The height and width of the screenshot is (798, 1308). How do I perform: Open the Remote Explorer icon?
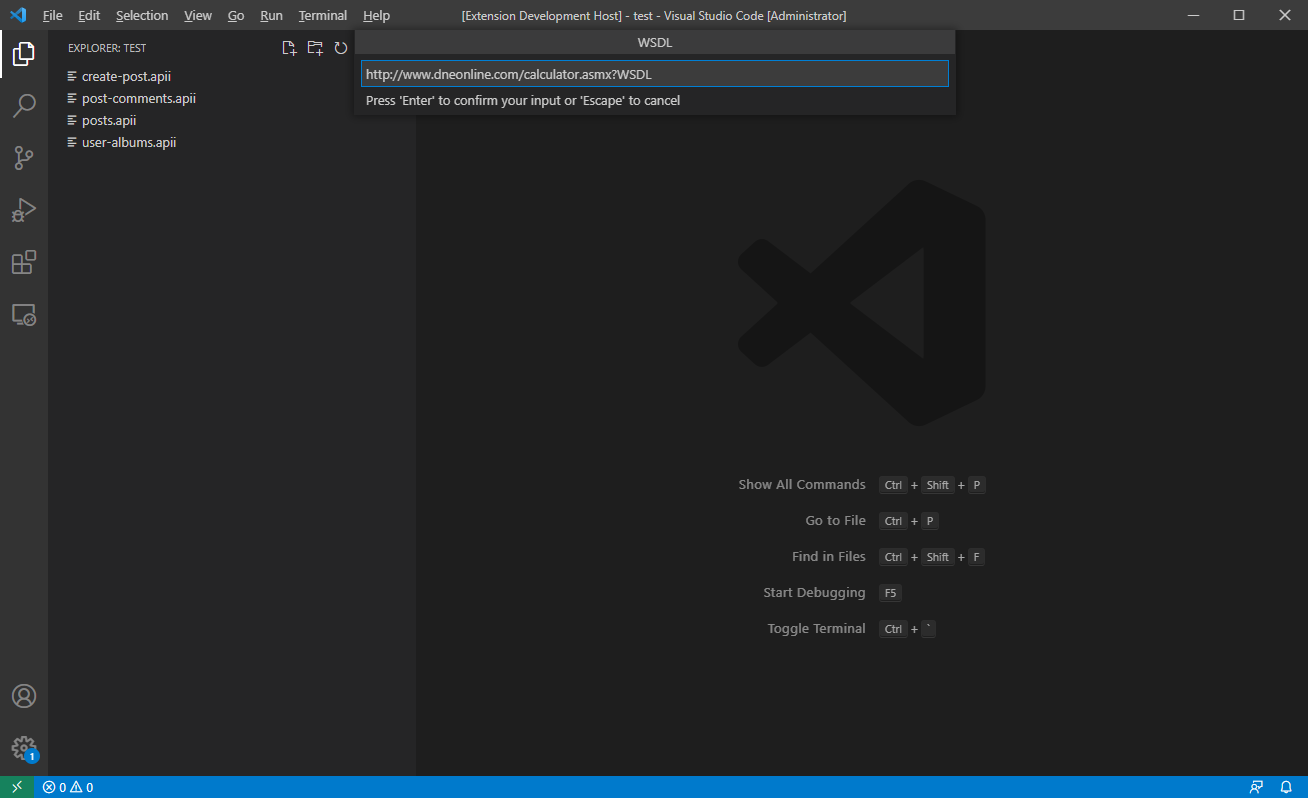[24, 315]
